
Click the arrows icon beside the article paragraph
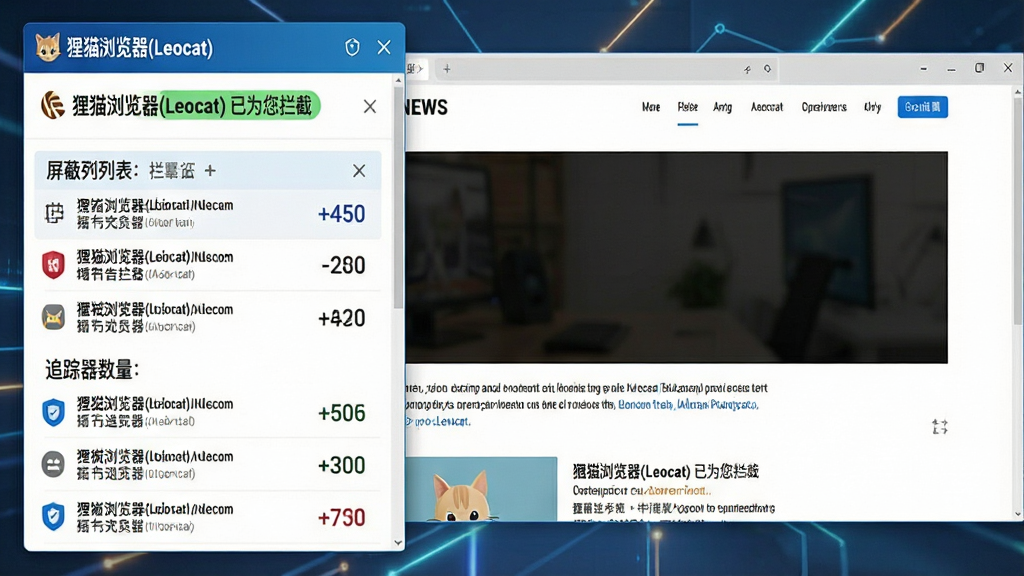940,426
